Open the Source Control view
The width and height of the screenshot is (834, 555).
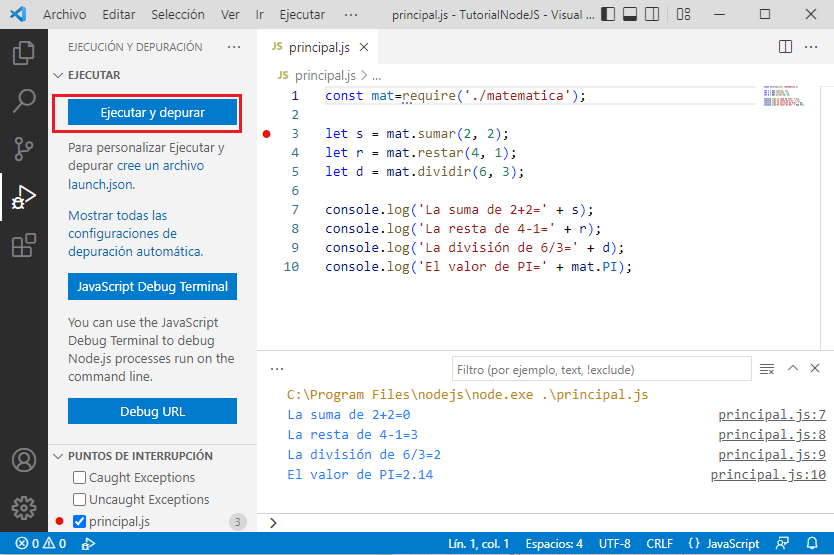[x=23, y=149]
